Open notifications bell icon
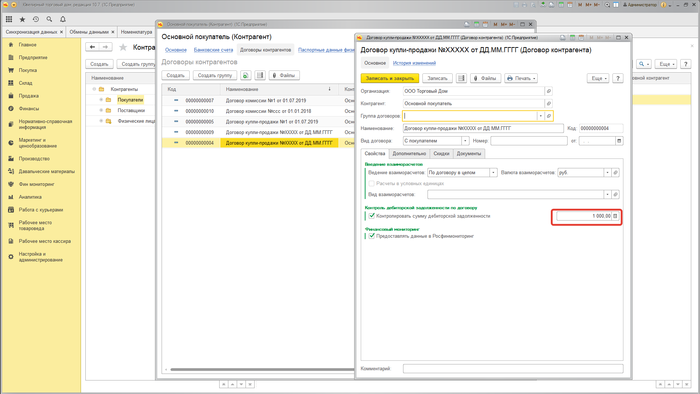Viewport: 700px width, 394px height. pos(63,19)
